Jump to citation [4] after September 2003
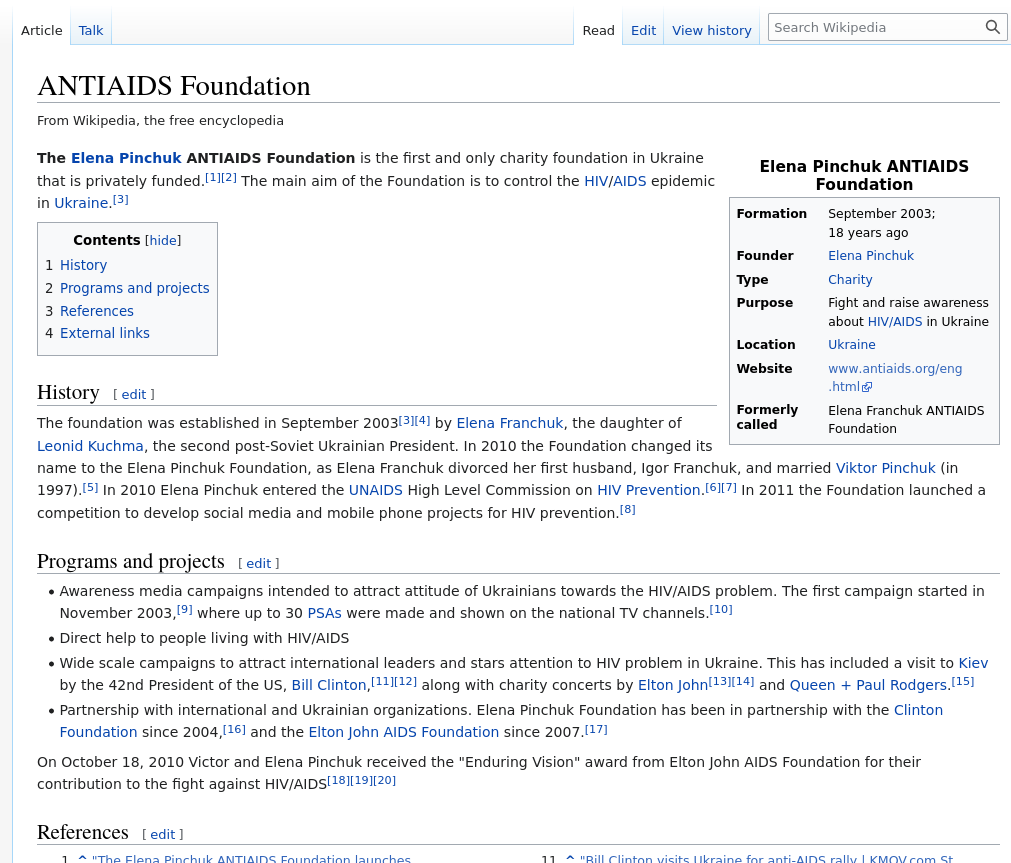This screenshot has width=1011, height=863. [422, 420]
